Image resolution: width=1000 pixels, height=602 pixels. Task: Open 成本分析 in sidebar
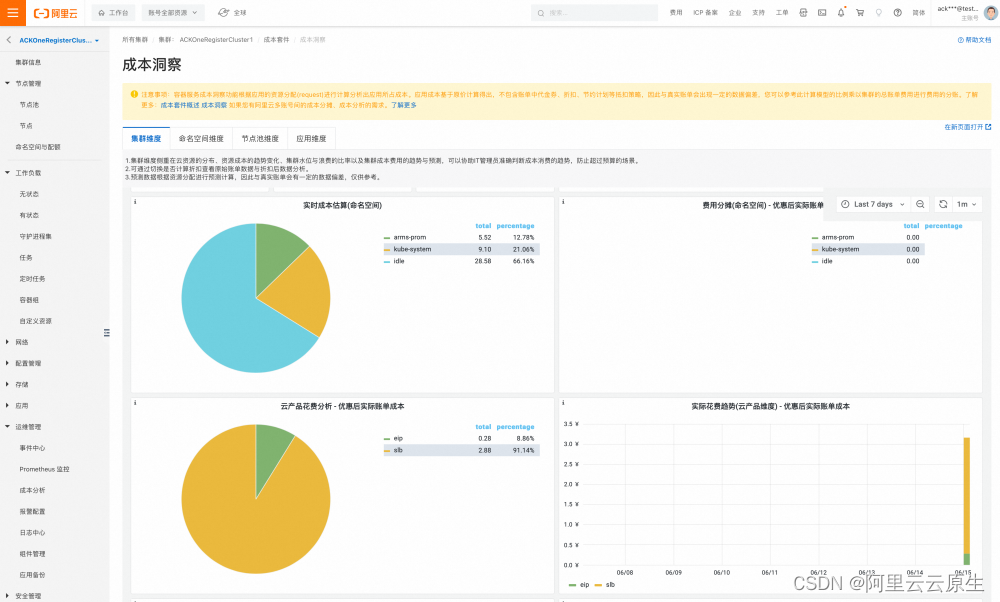tap(33, 490)
